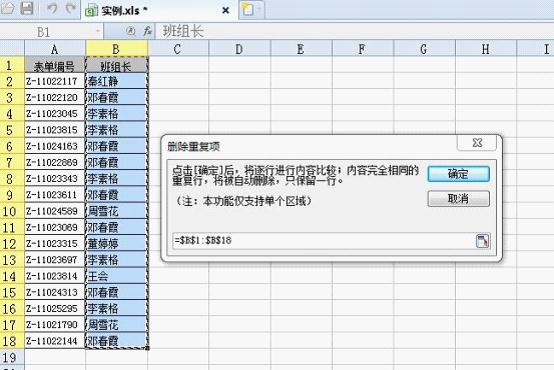Close the 实例.xls document tab
The width and height of the screenshot is (554, 370).
click(225, 11)
